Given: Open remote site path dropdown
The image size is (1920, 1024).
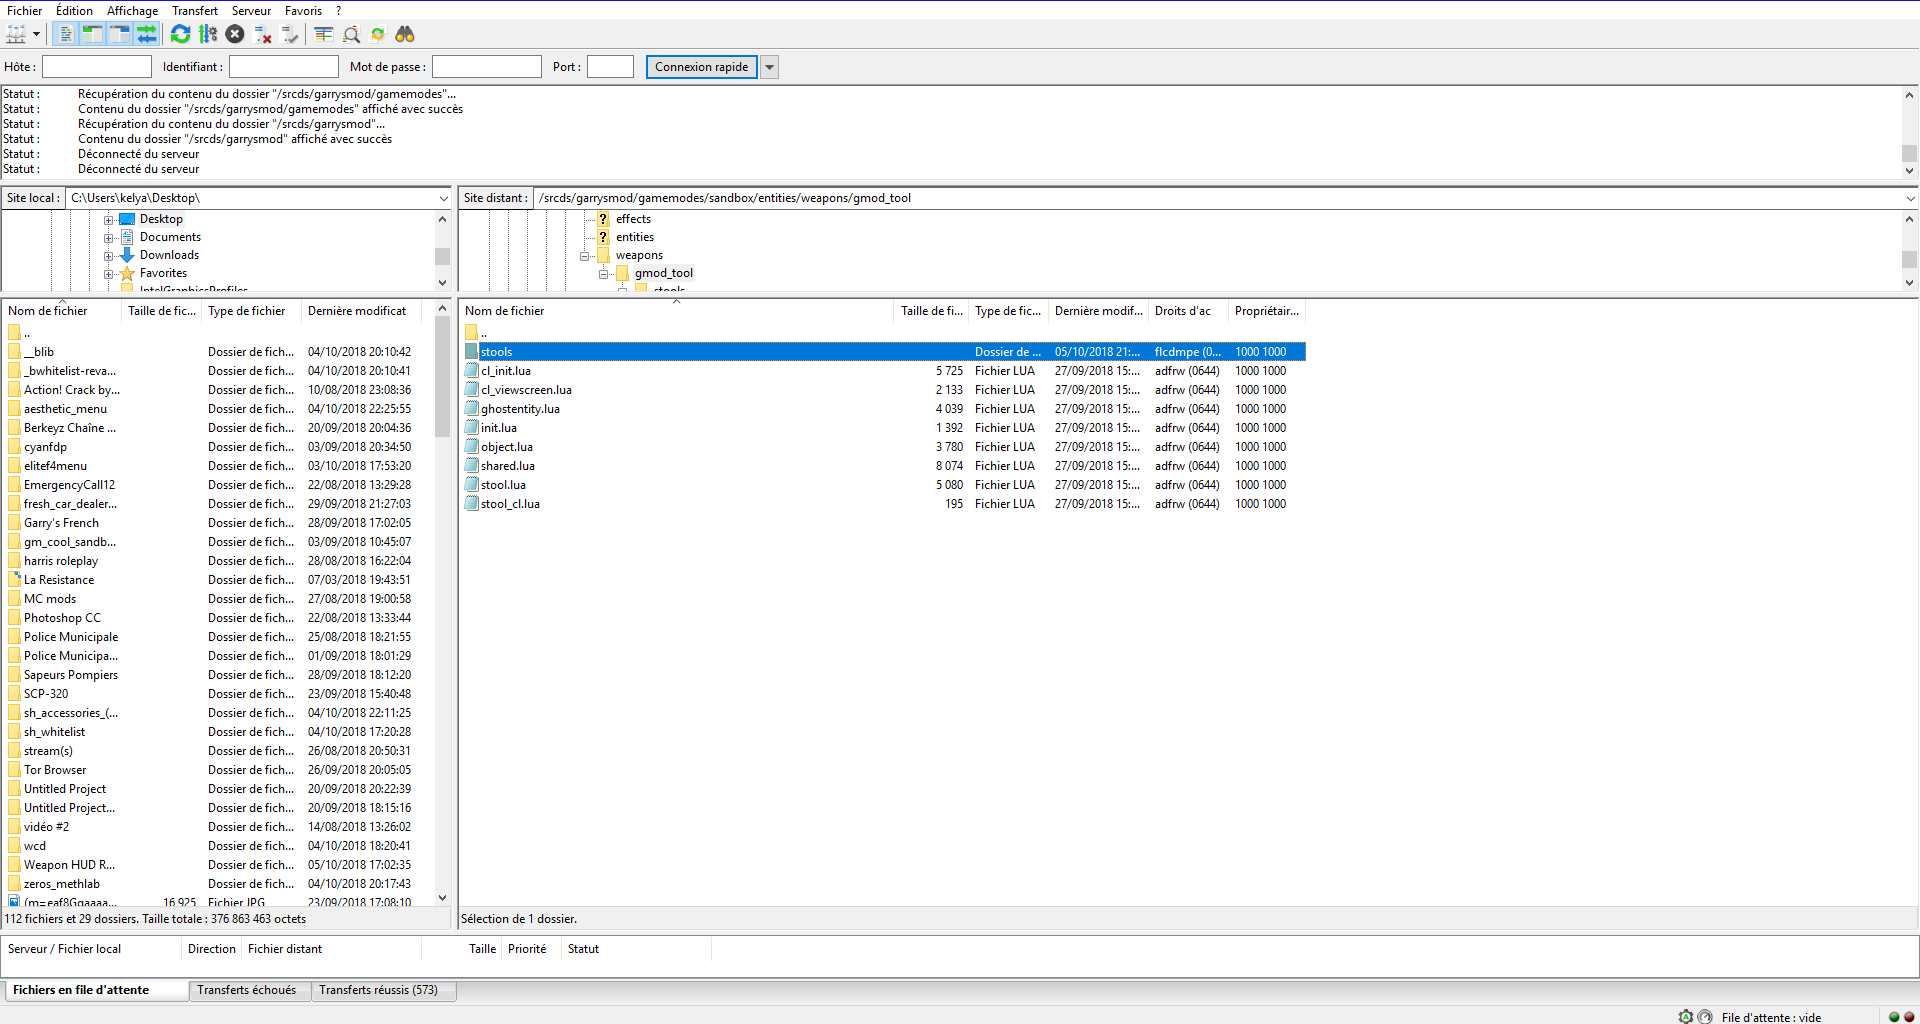Looking at the screenshot, I should [x=1909, y=198].
